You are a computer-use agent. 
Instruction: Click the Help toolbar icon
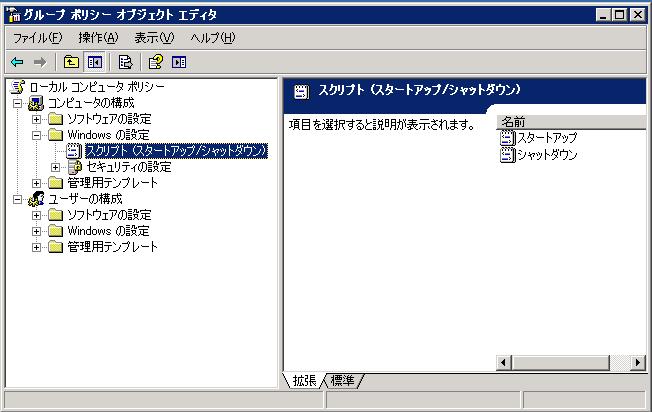tap(156, 61)
